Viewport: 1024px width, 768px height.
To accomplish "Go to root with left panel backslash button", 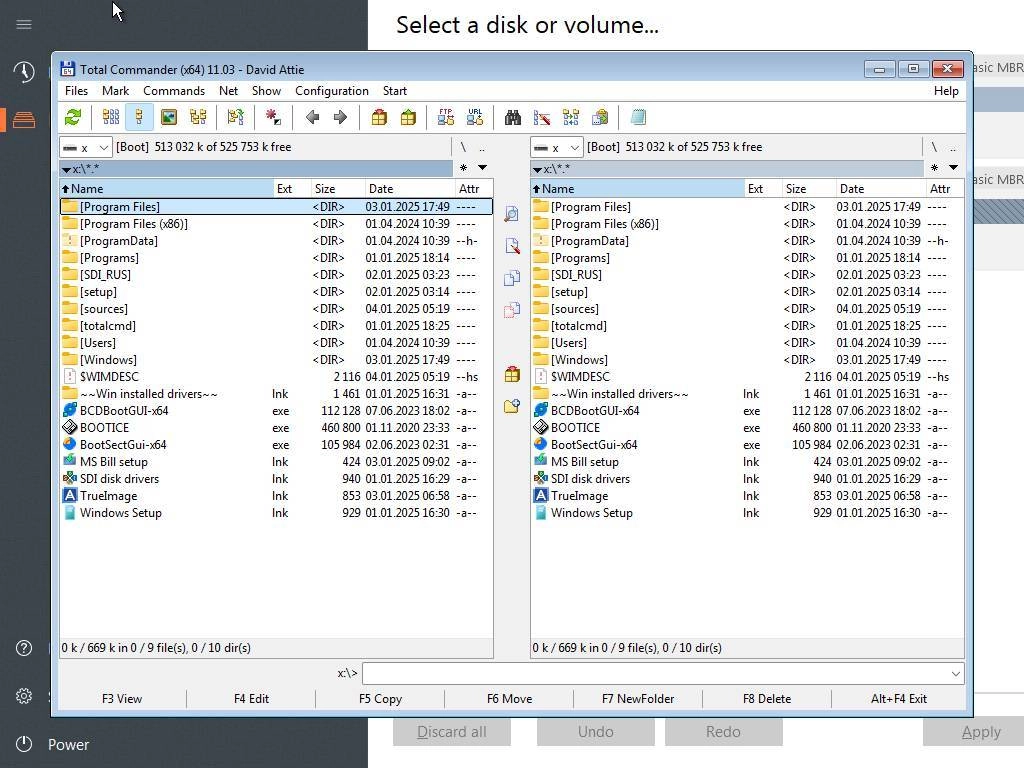I will pos(463,148).
